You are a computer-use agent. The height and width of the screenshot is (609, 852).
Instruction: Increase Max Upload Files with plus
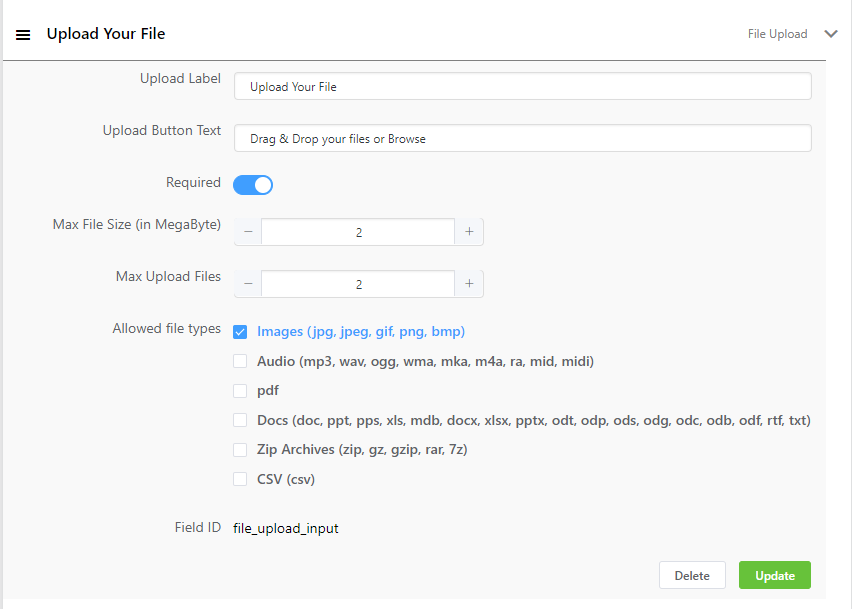(x=469, y=284)
